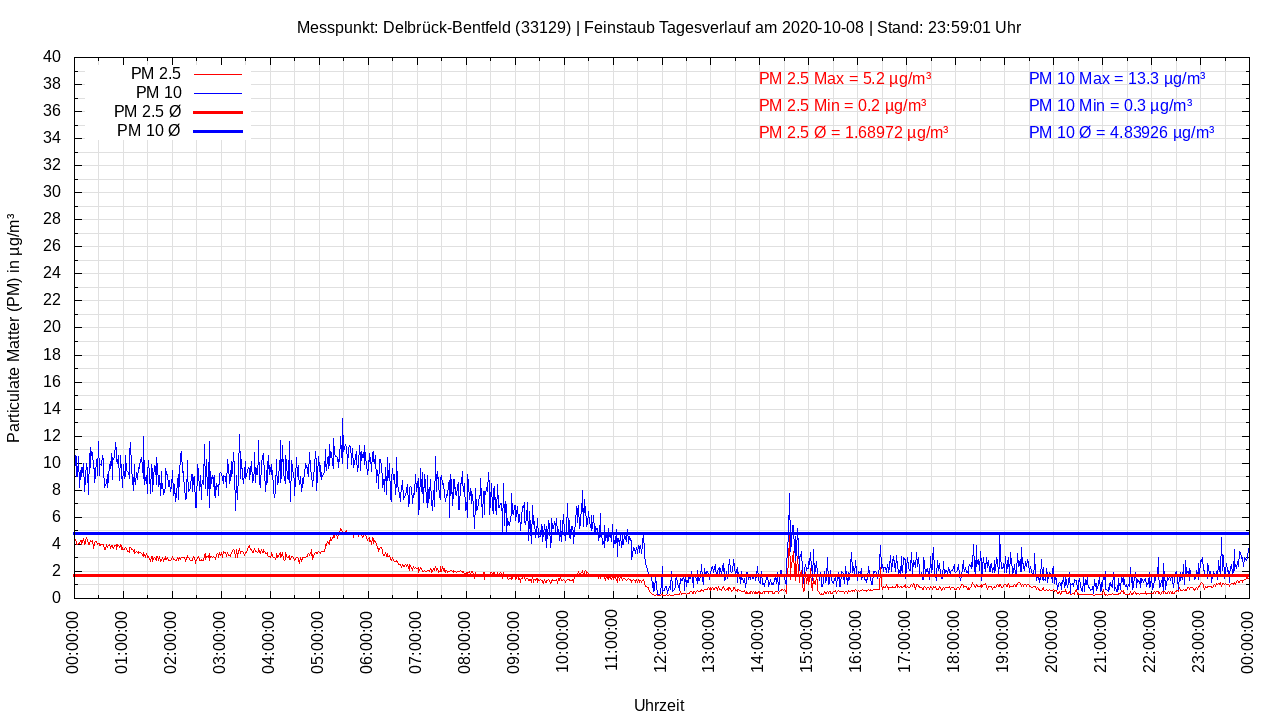This screenshot has height=720, width=1280.
Task: Click the PM 10 Min = 0.3 µg/m³ label
Action: pos(1110,105)
